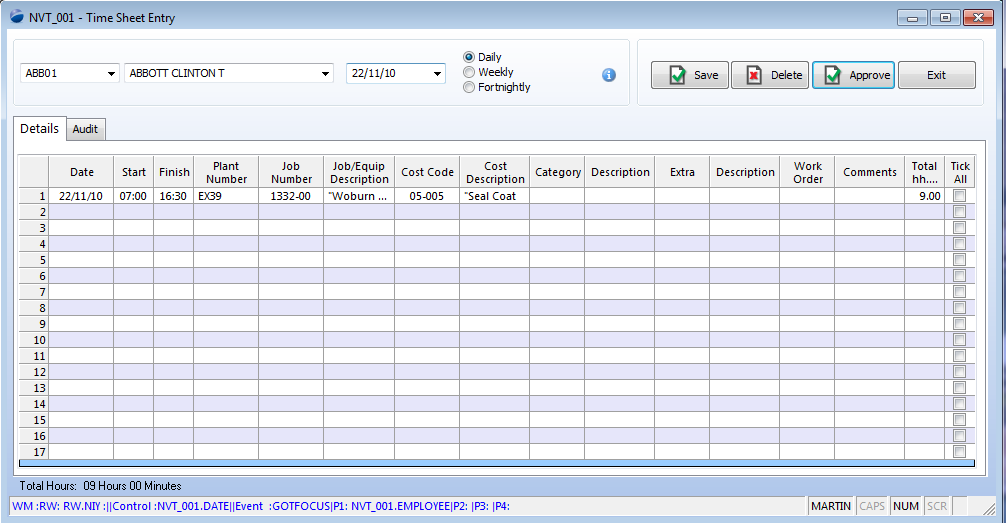Screen dimensions: 1006x523
Task: Tick the checkbox in row 9
Action: [960, 324]
